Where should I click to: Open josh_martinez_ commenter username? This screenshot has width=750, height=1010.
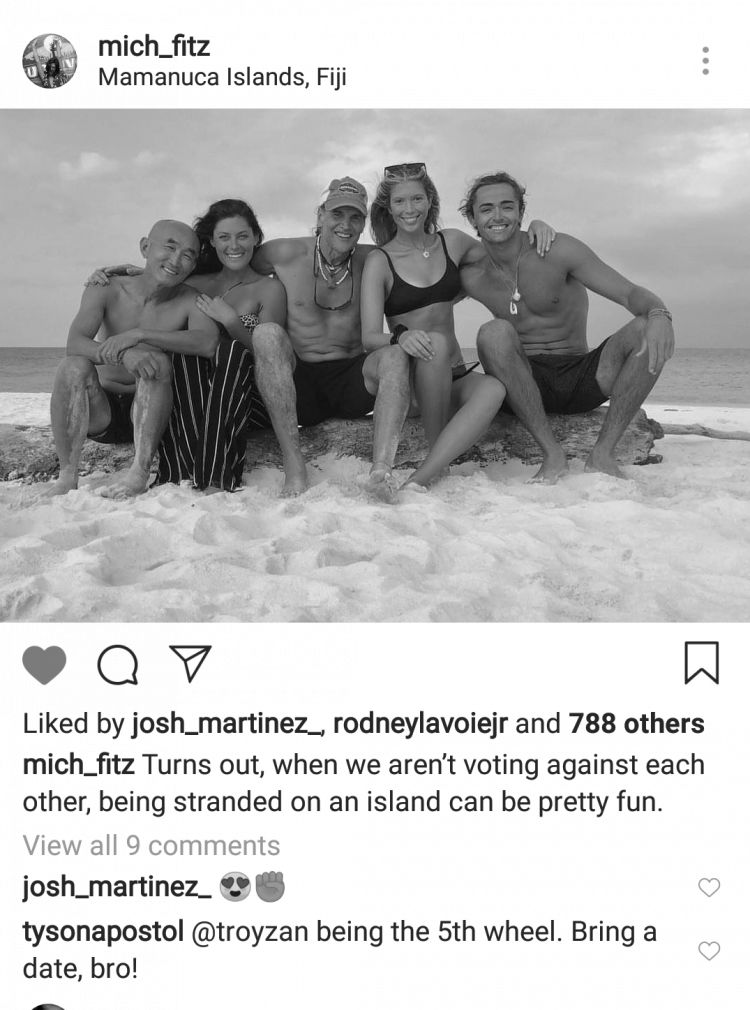(117, 887)
